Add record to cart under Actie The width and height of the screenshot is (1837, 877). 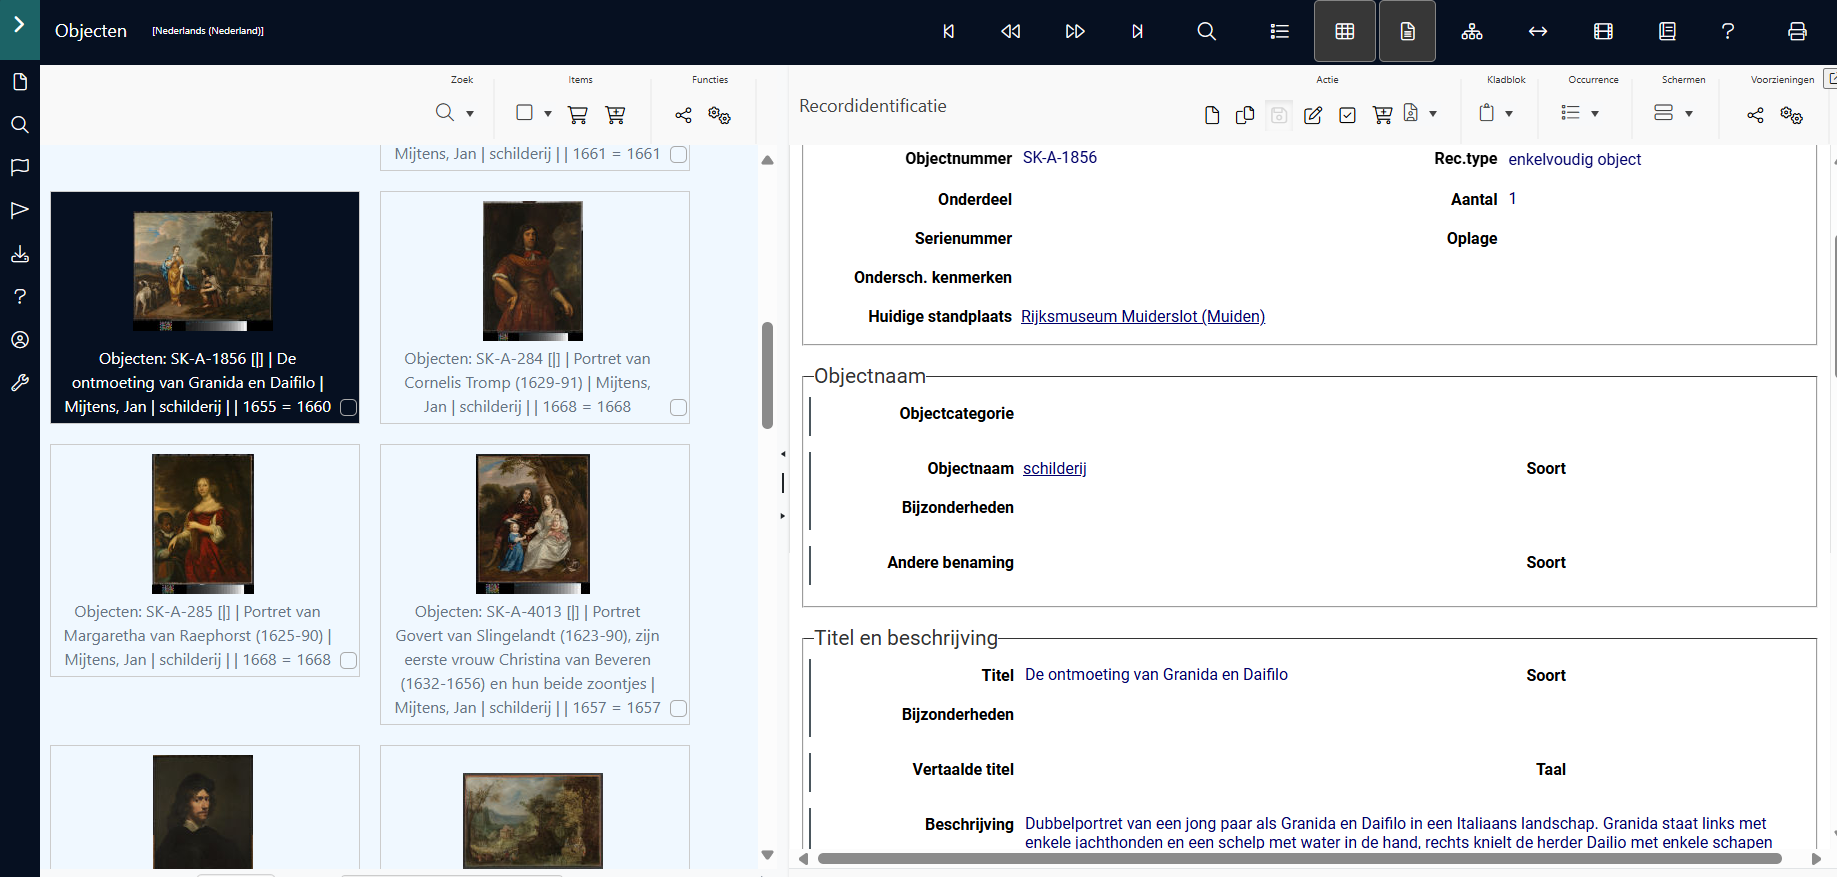pyautogui.click(x=1382, y=115)
